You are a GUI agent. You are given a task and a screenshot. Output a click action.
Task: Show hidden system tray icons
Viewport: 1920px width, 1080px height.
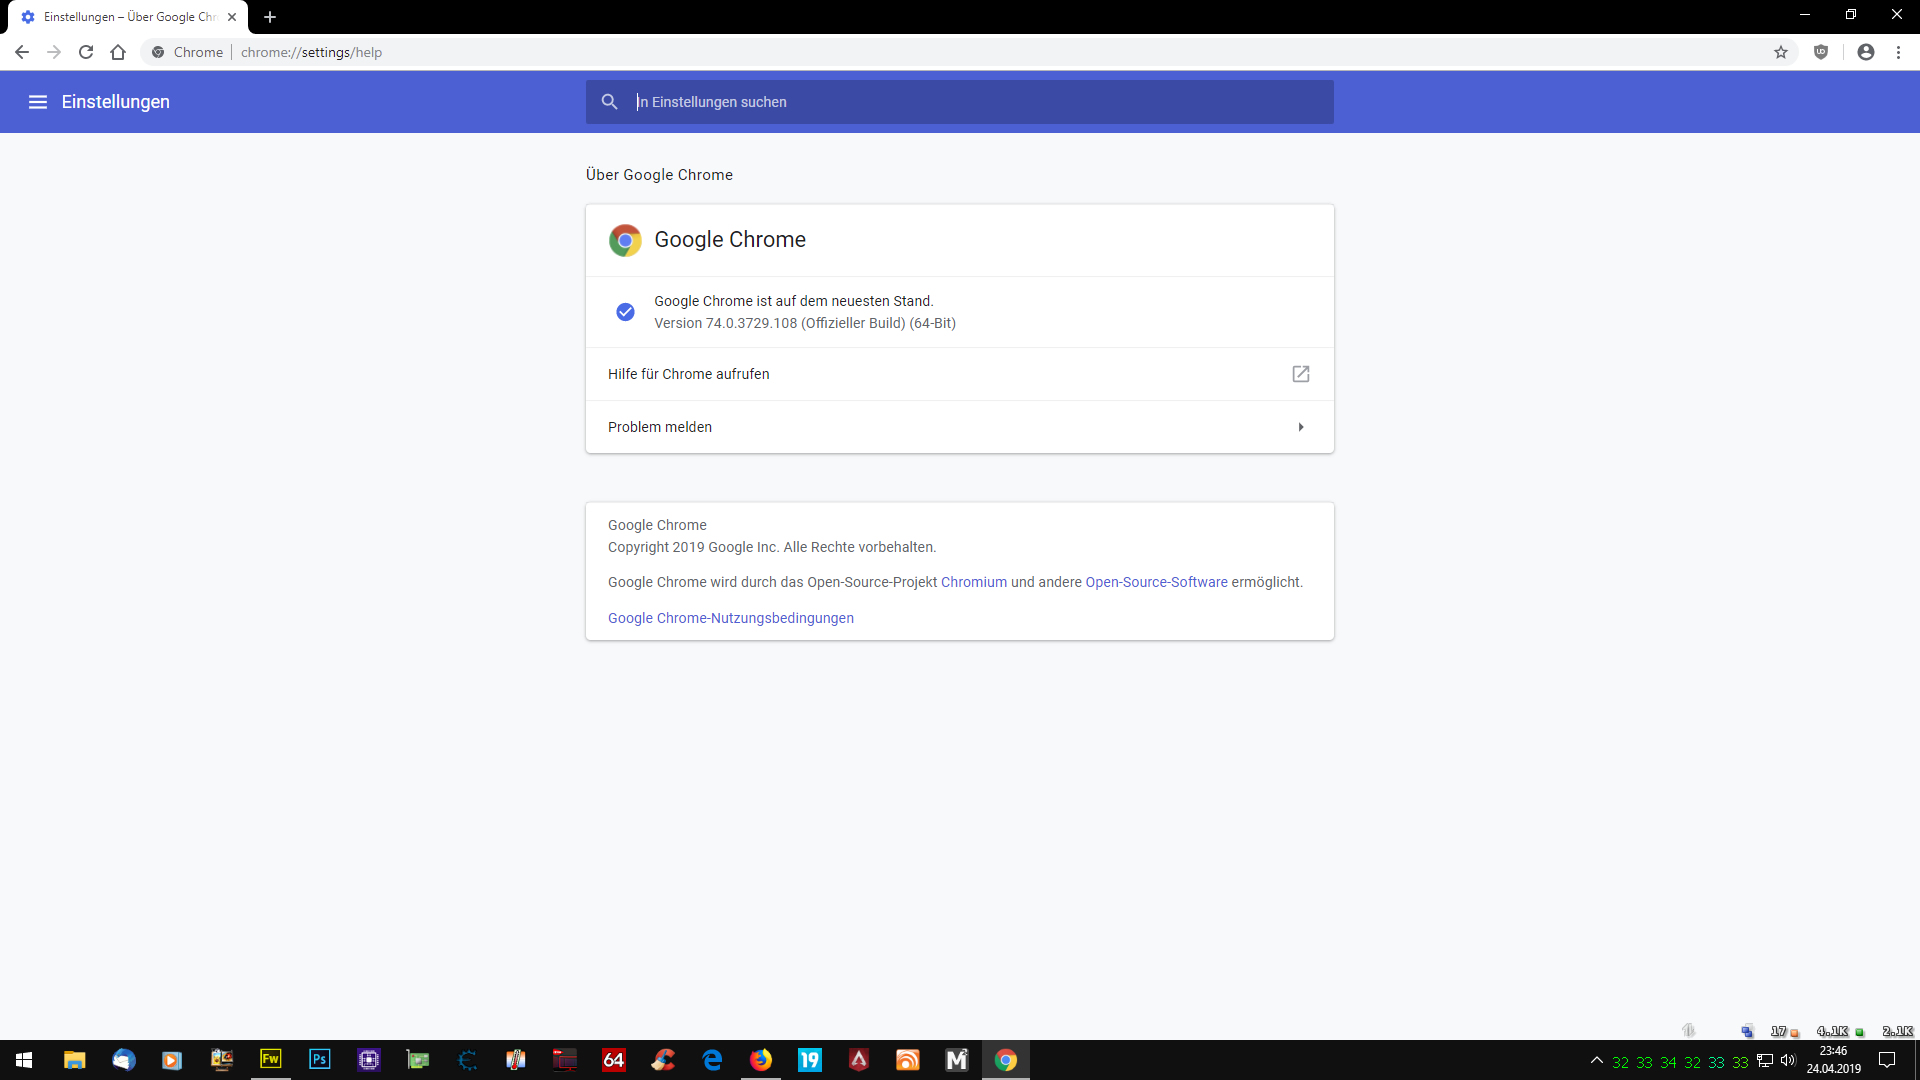[1596, 1060]
